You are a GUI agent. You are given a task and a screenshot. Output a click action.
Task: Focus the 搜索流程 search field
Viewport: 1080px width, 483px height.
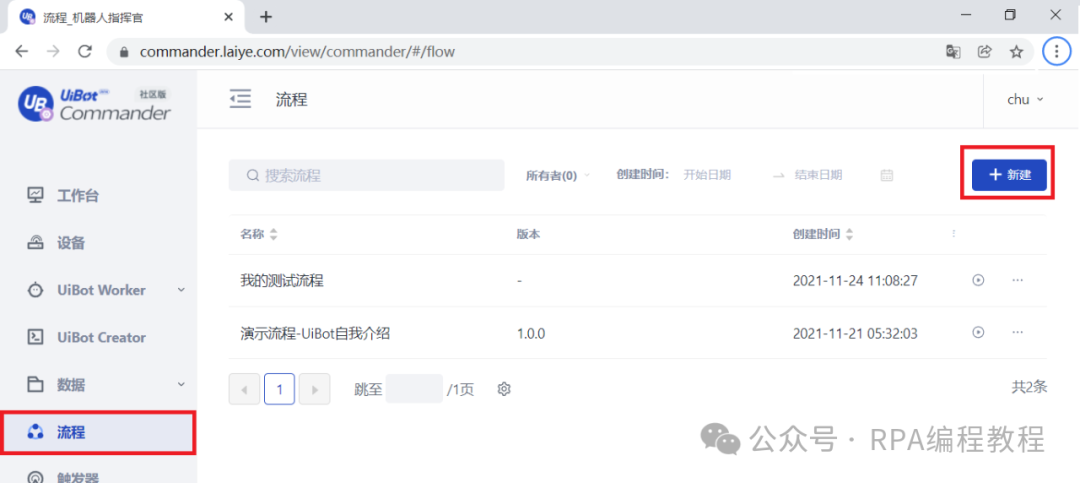366,175
